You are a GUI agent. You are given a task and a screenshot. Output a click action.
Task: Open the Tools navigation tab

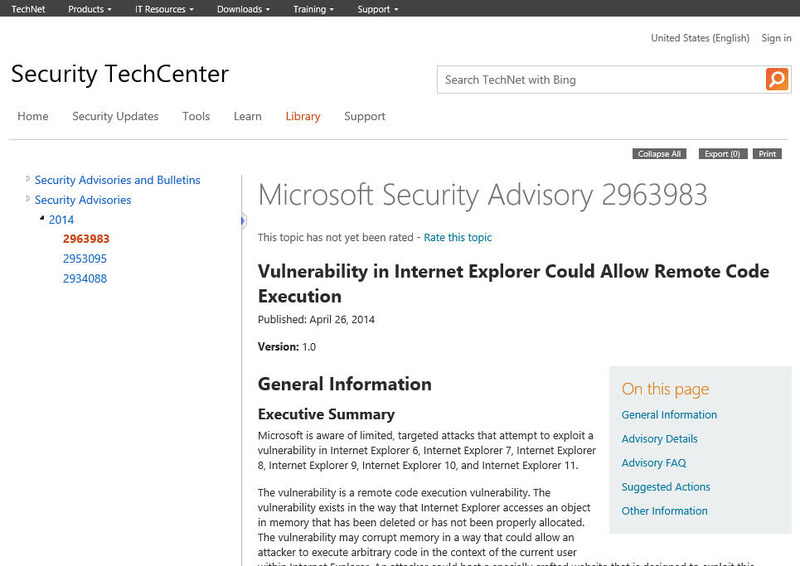tap(196, 116)
